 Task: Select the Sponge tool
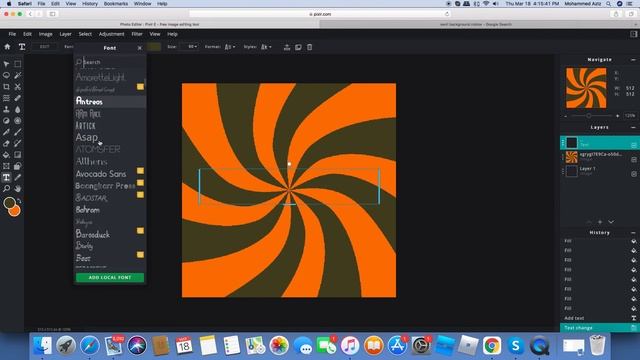[x=18, y=121]
